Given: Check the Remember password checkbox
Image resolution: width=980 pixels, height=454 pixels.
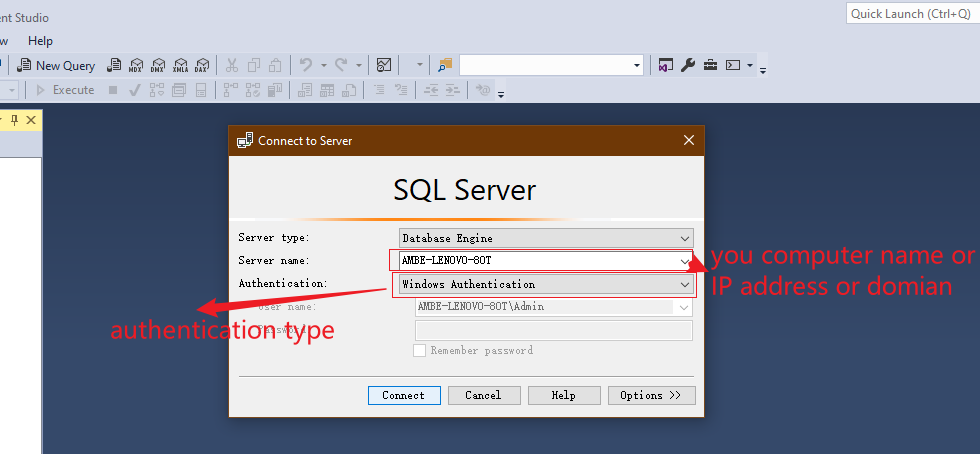Looking at the screenshot, I should (x=419, y=350).
